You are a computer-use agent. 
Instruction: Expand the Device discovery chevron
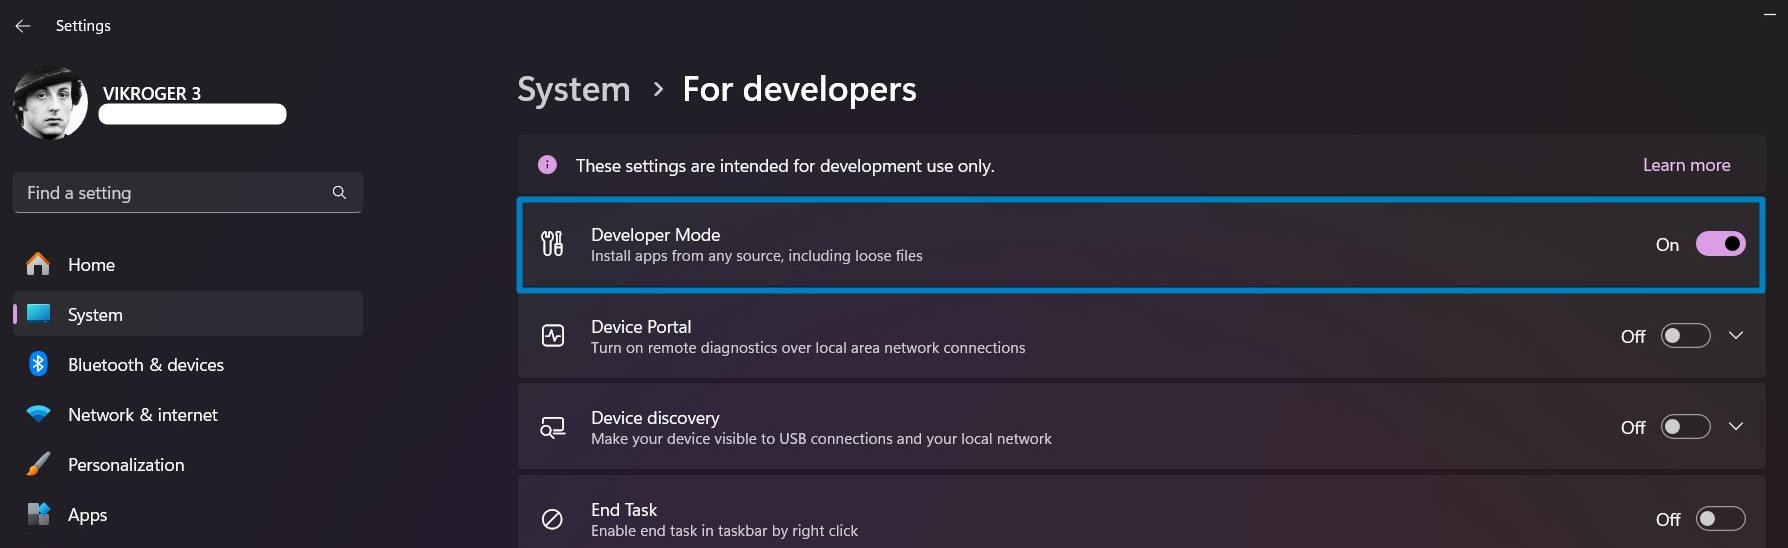click(x=1736, y=427)
